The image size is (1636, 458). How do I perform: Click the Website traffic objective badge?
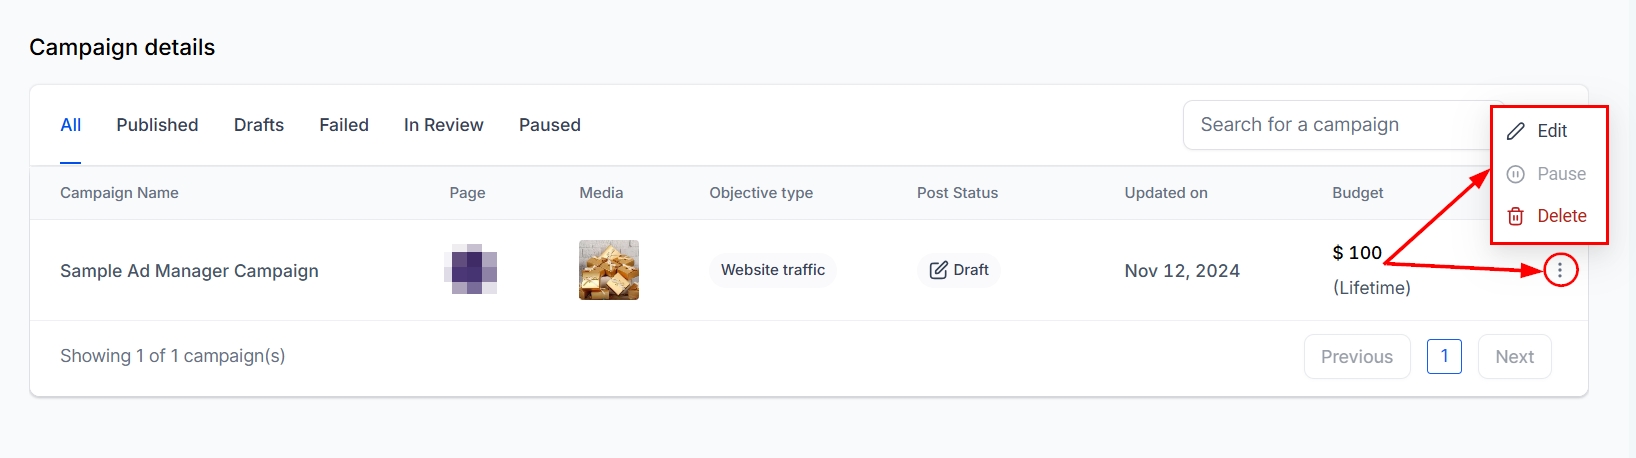click(773, 270)
